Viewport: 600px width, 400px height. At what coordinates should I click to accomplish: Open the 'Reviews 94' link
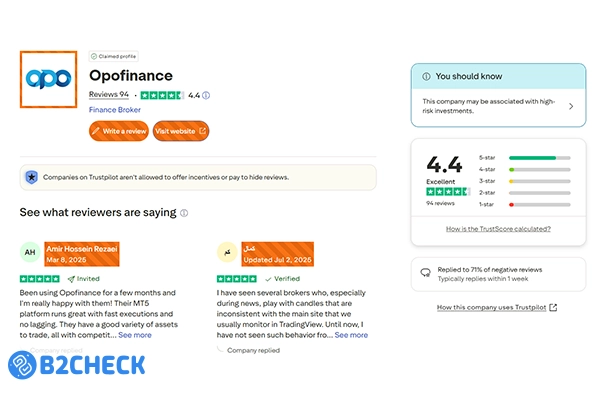pos(110,95)
